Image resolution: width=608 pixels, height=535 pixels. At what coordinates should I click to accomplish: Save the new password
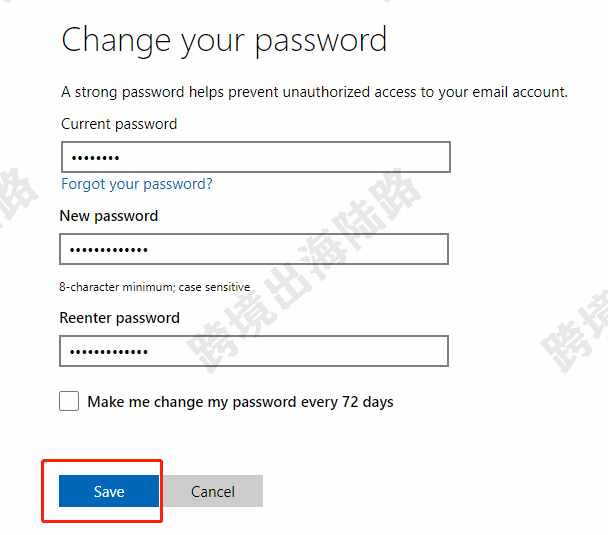tap(109, 491)
